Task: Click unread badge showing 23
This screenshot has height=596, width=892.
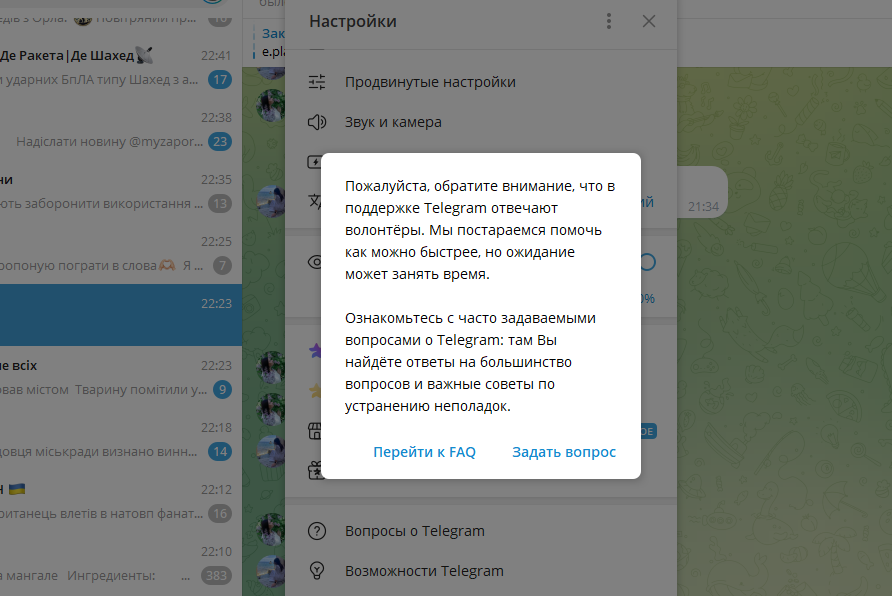Action: [220, 142]
